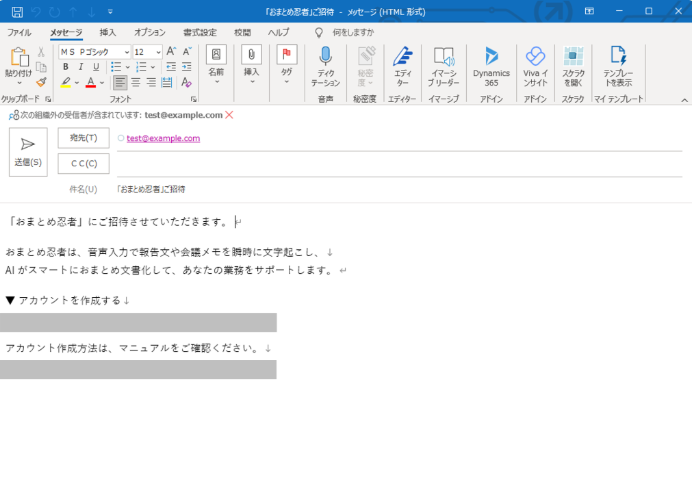
Task: Toggle bold formatting
Action: [x=65, y=67]
